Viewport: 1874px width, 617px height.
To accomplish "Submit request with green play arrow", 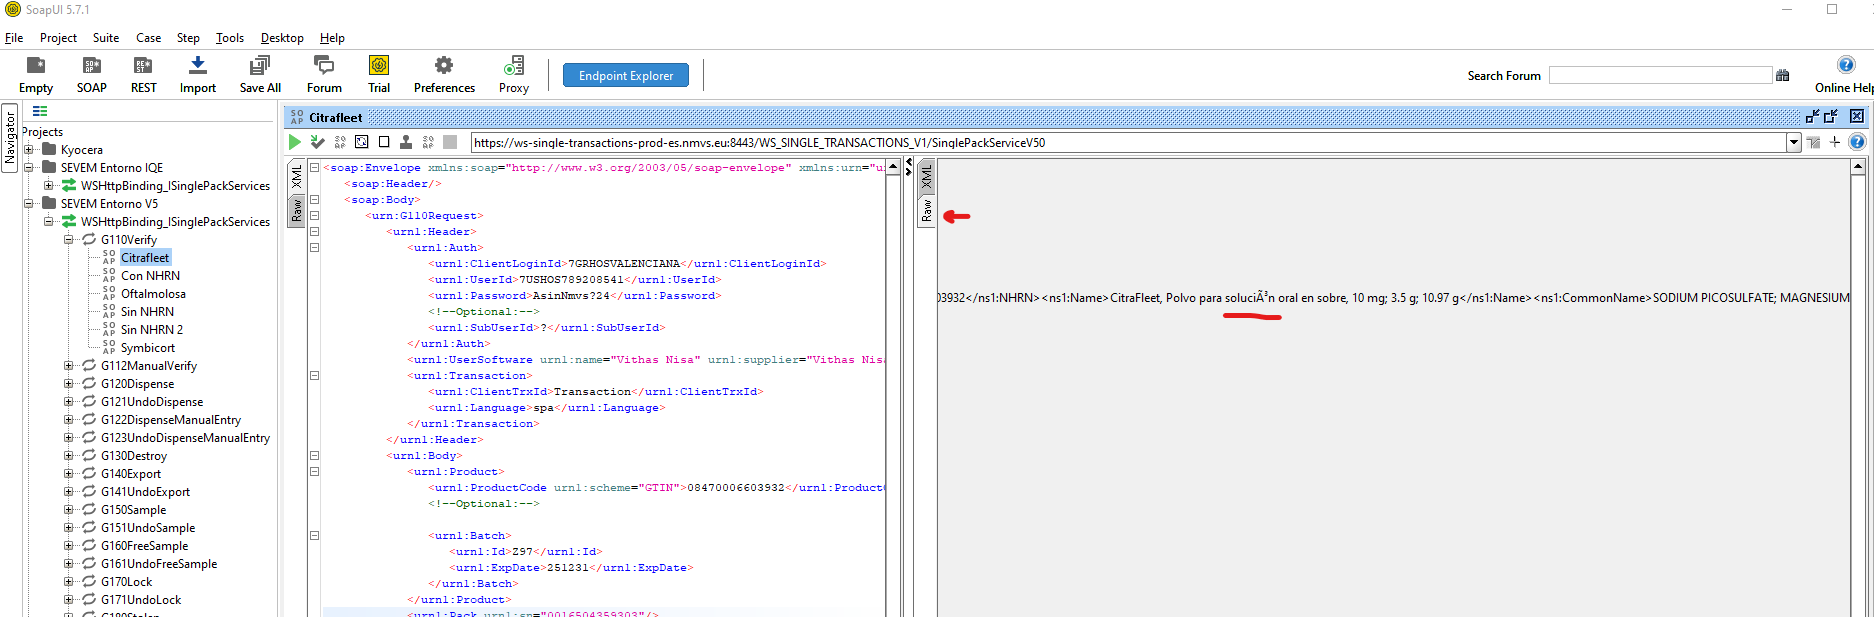I will tap(295, 142).
